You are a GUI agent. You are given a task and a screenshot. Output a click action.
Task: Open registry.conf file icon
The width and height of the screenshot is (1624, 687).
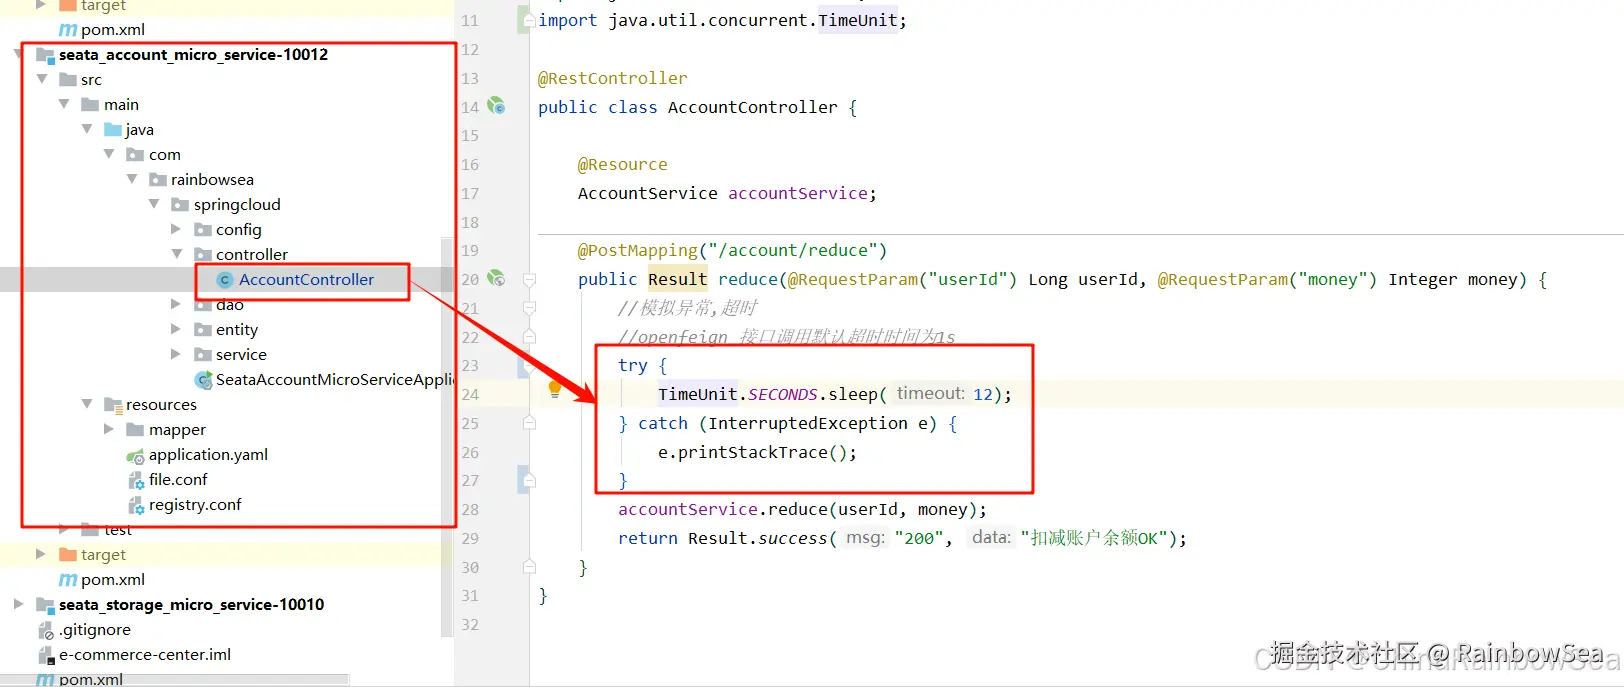tap(136, 505)
